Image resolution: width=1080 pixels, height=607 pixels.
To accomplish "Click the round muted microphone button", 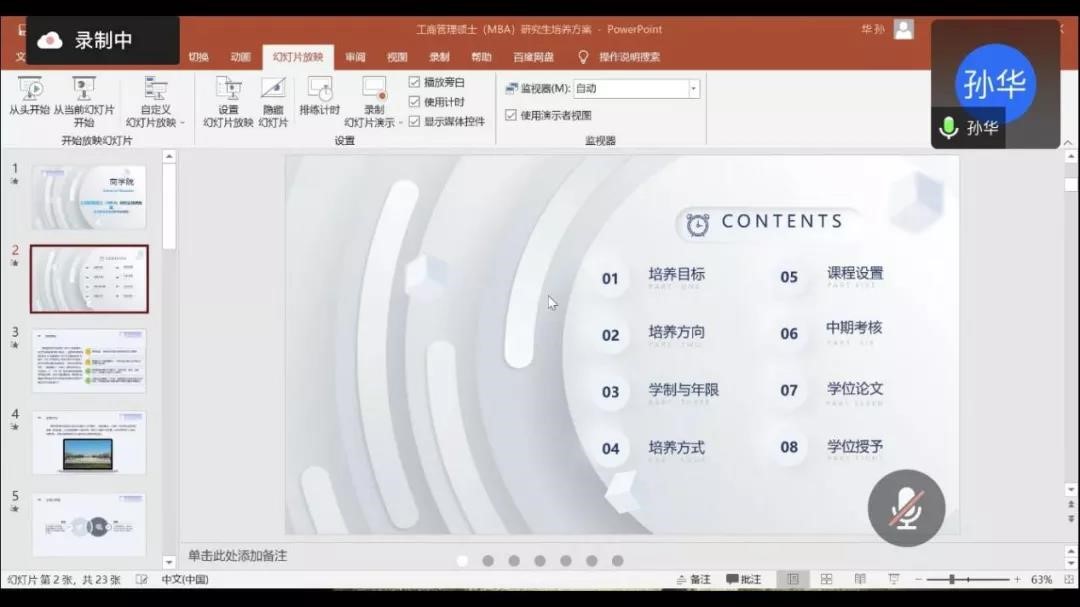I will tap(906, 508).
